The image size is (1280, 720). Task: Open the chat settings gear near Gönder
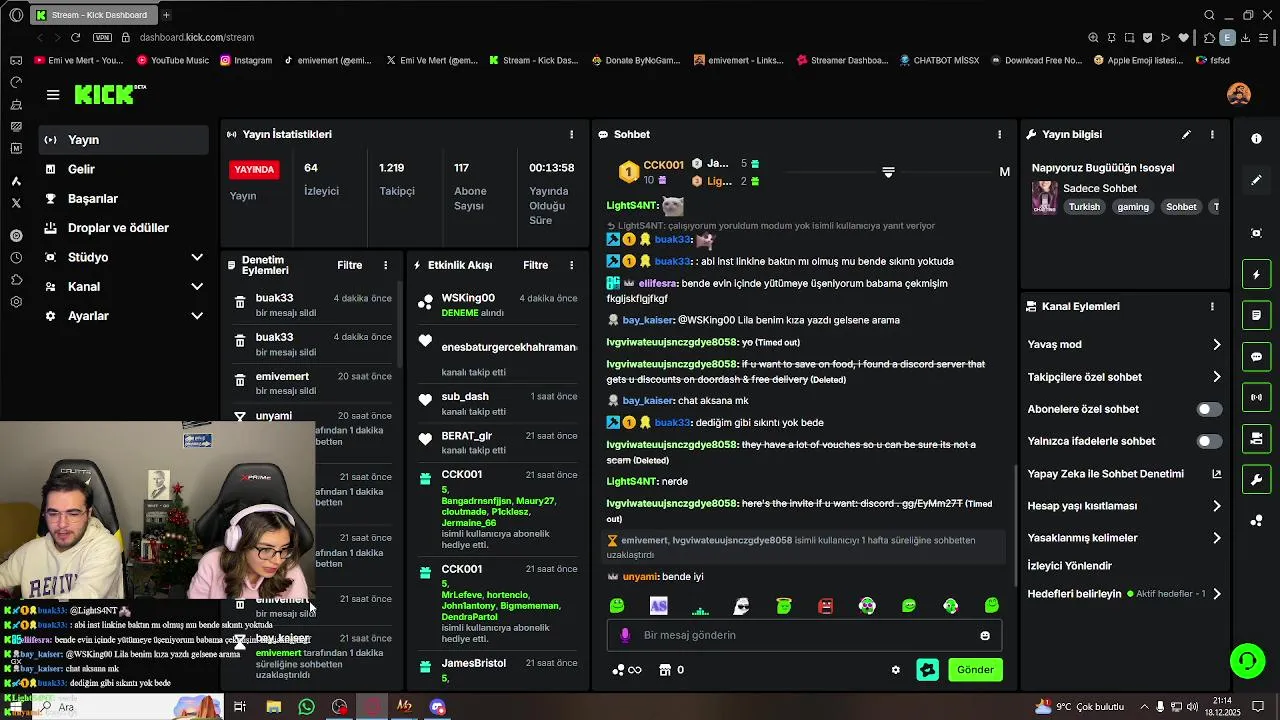896,670
